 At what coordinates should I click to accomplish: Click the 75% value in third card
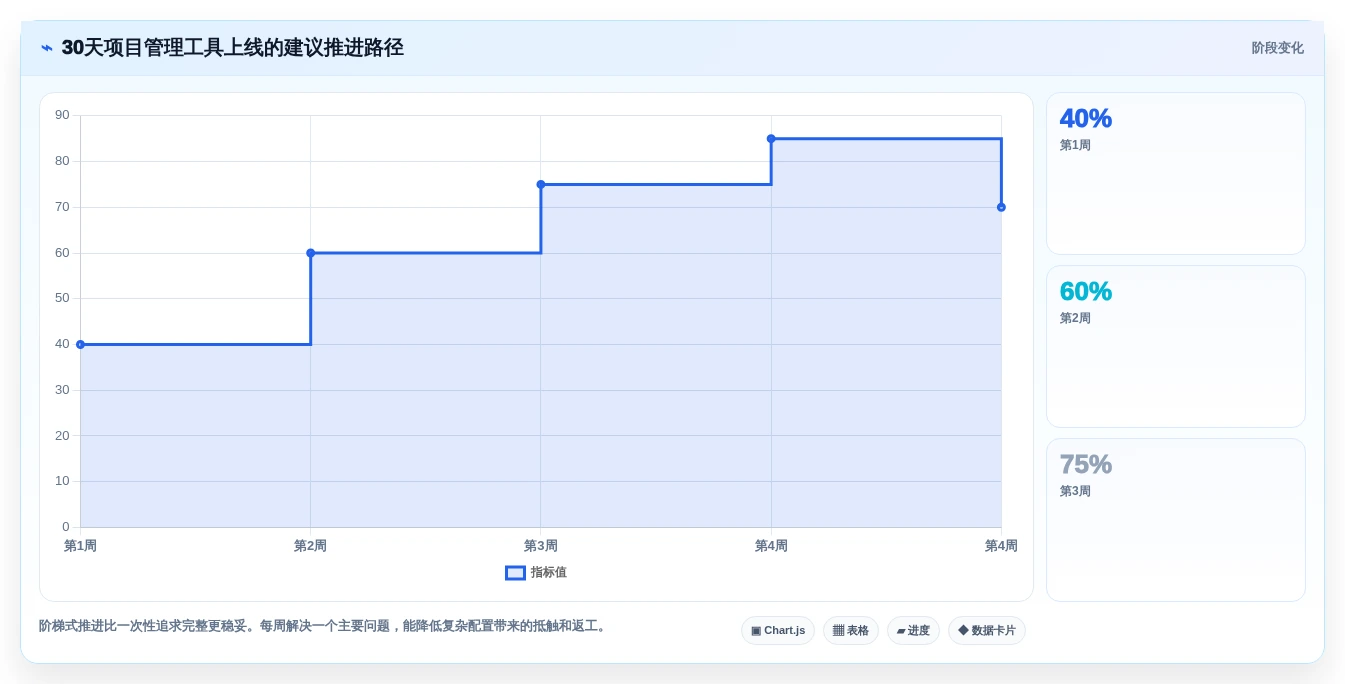tap(1086, 464)
